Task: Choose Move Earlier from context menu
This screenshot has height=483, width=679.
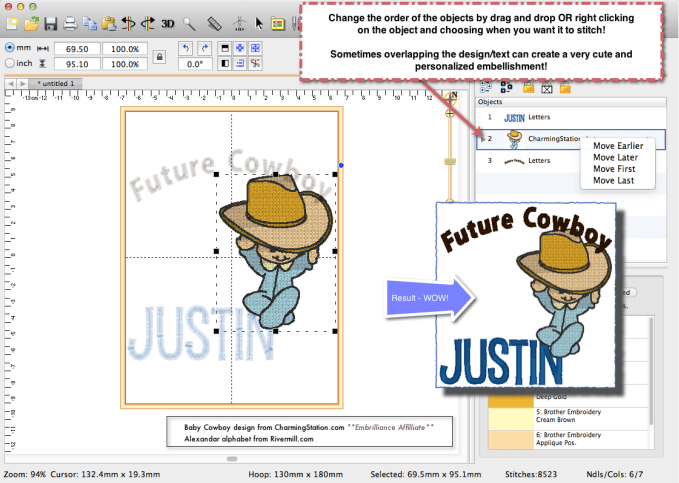Action: 618,146
